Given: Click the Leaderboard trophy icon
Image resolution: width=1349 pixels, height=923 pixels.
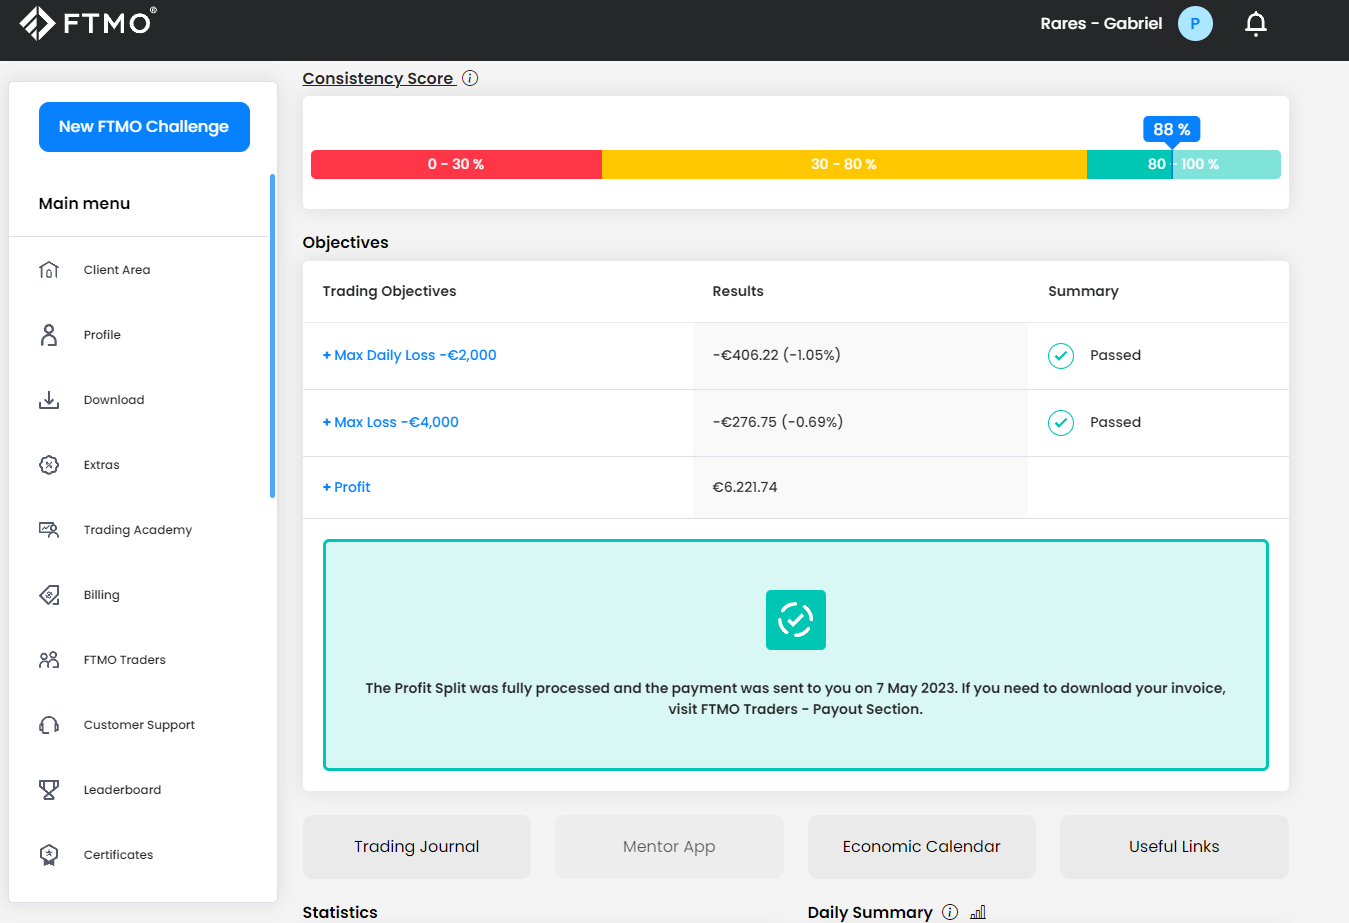Looking at the screenshot, I should (49, 790).
